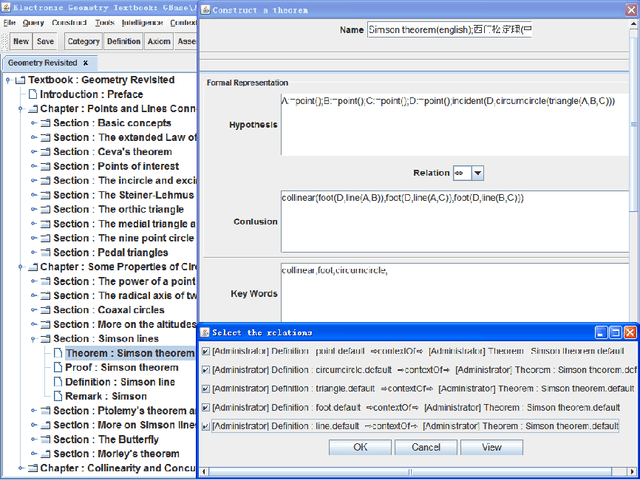Click the Definition toolbar button

click(x=123, y=41)
